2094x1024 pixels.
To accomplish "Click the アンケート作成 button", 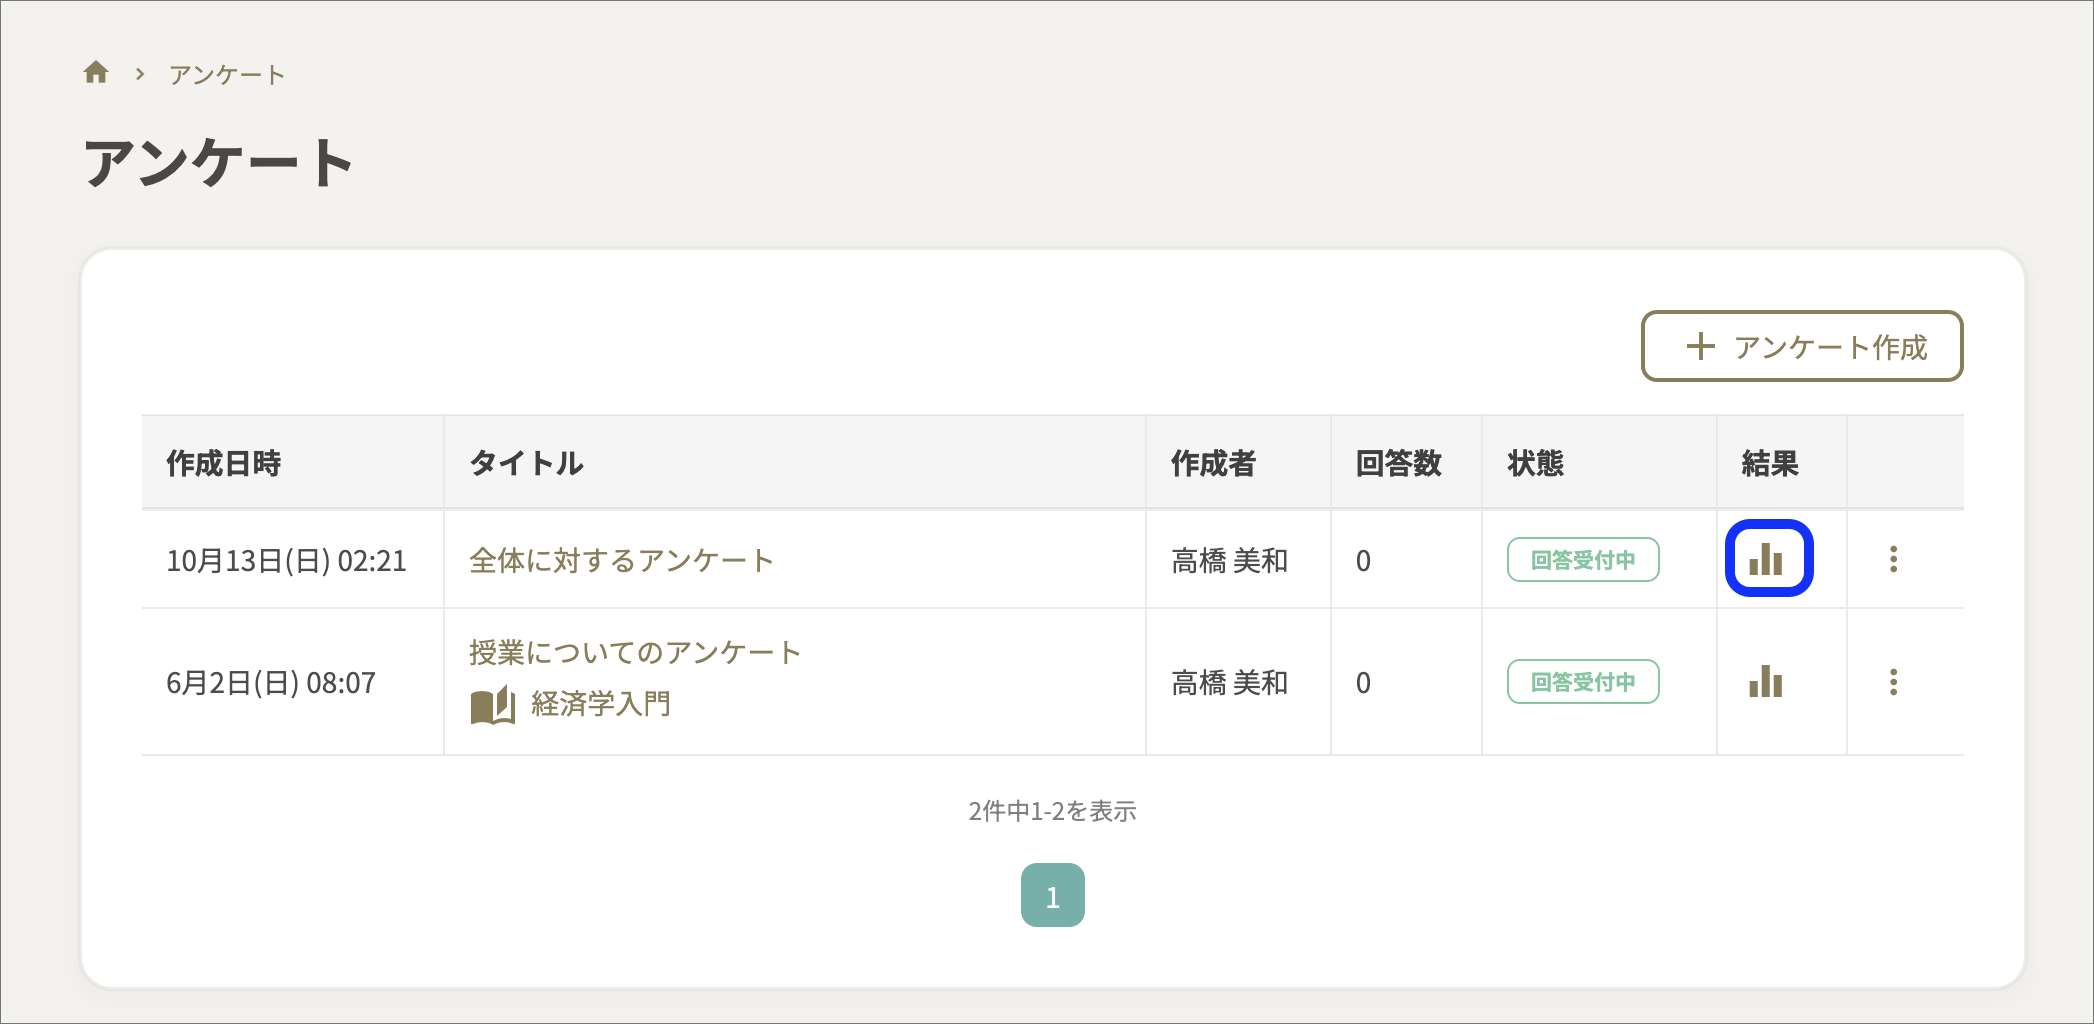I will (x=1800, y=347).
